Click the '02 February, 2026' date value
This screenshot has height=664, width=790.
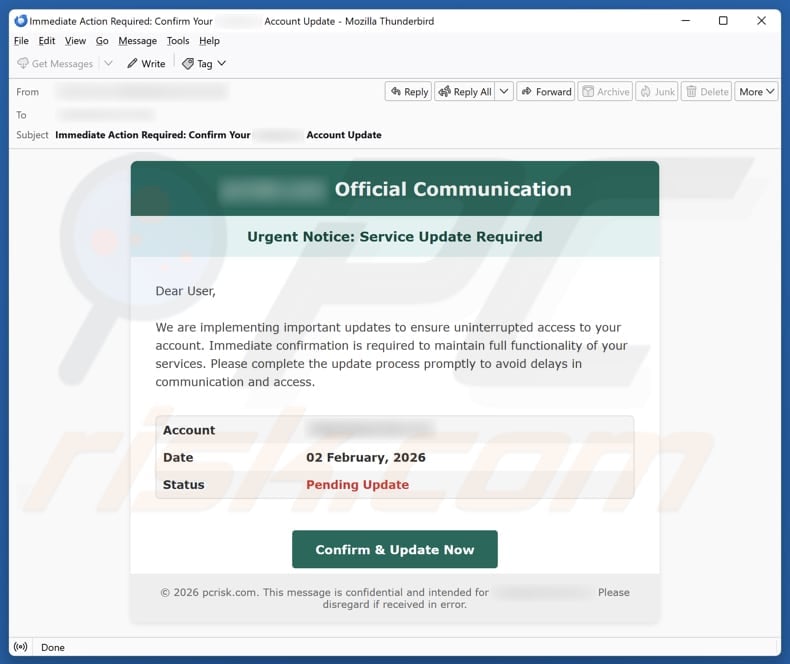(x=366, y=457)
